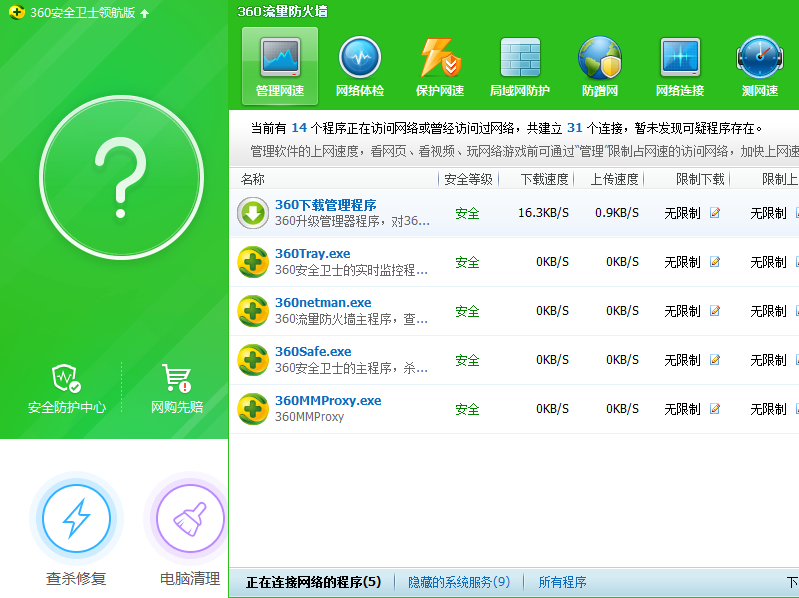Edit download limit for 360netman.exe
The image size is (799, 598).
715,311
